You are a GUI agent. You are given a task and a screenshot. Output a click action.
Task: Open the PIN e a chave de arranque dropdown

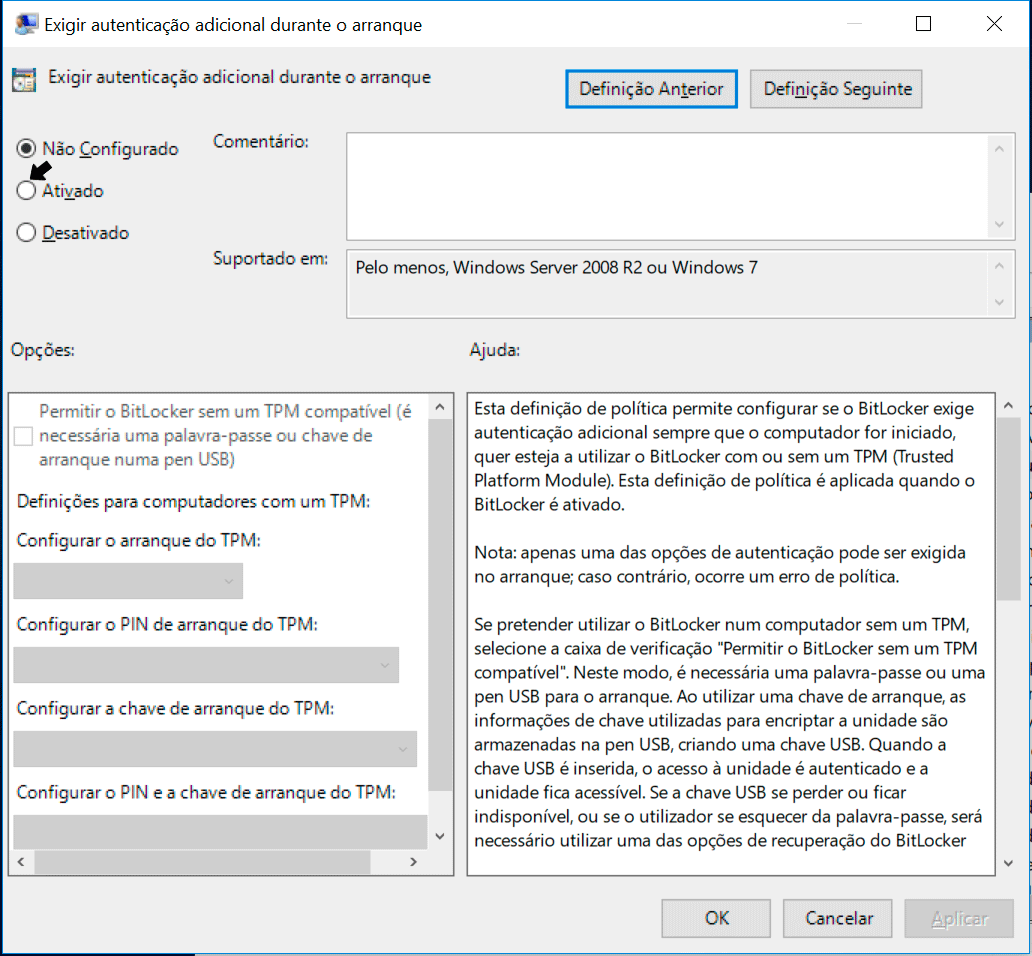coord(220,832)
